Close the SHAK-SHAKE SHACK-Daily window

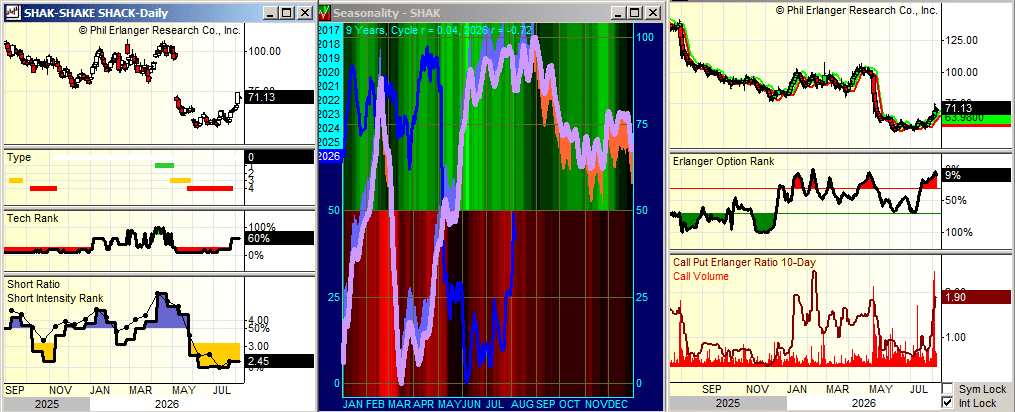304,12
